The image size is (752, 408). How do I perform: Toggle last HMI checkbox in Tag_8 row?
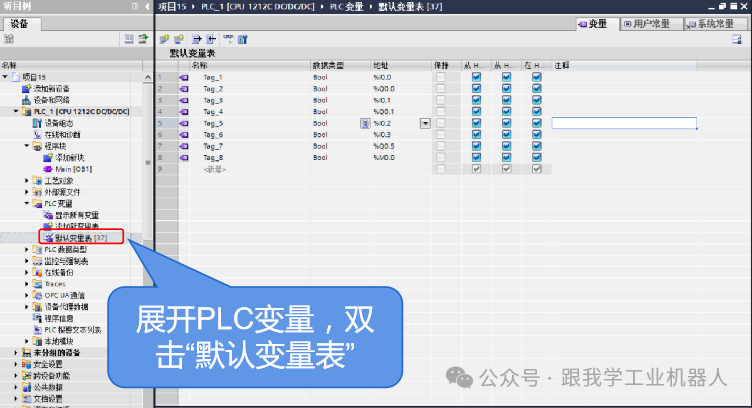click(x=536, y=157)
